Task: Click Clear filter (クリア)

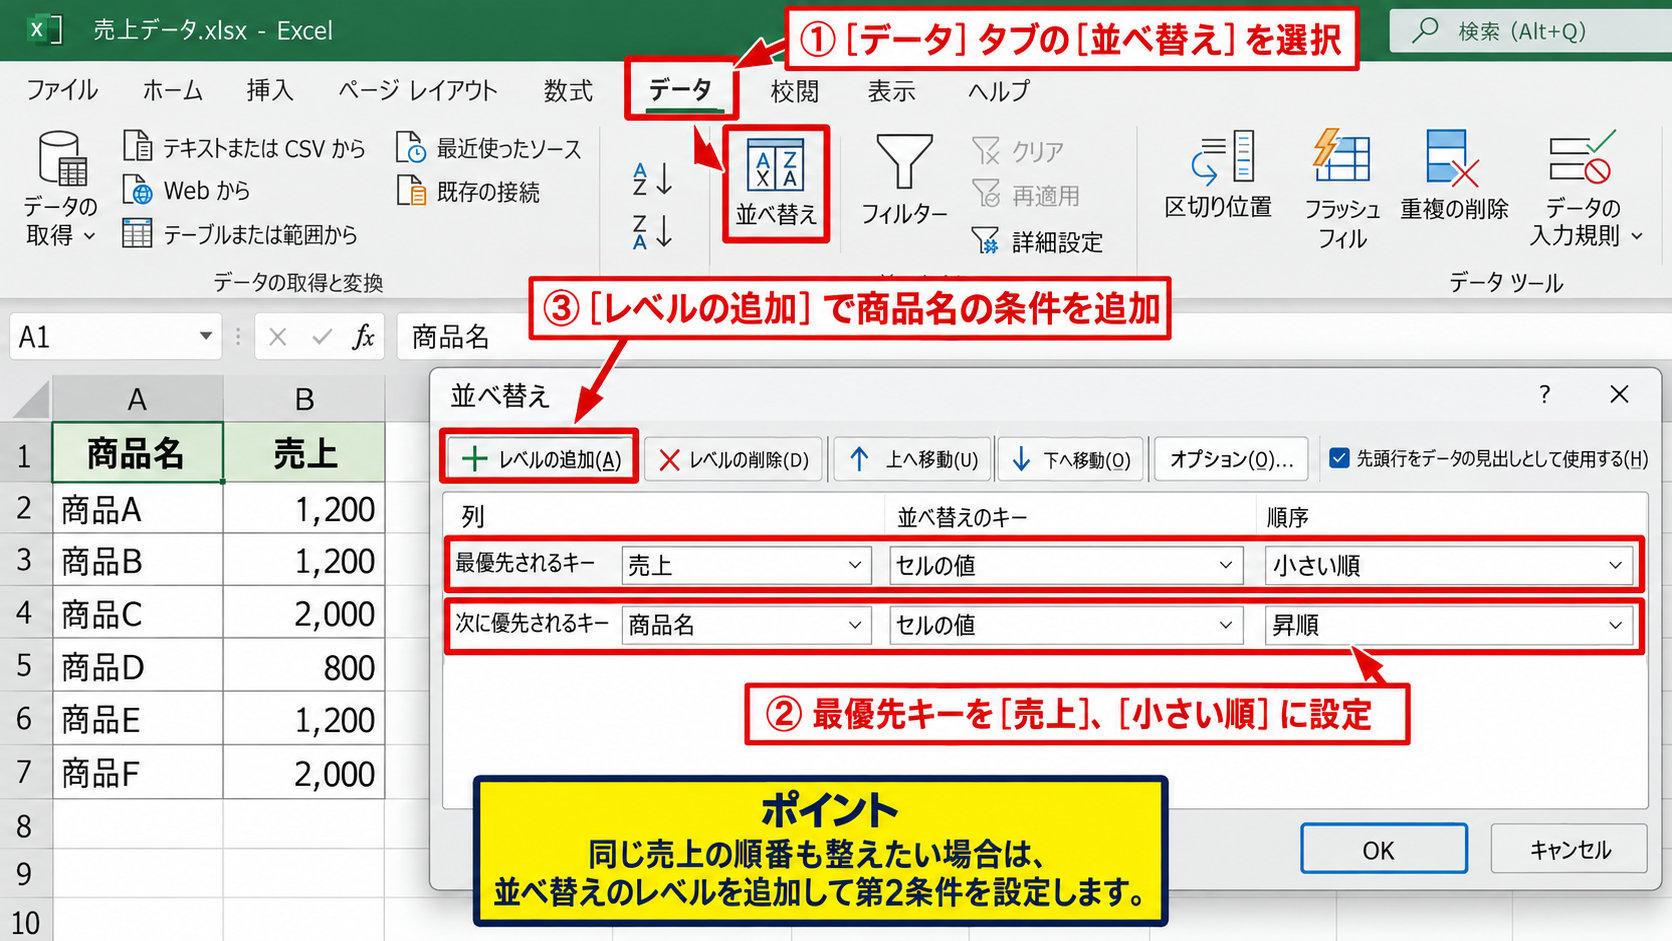Action: coord(1018,151)
